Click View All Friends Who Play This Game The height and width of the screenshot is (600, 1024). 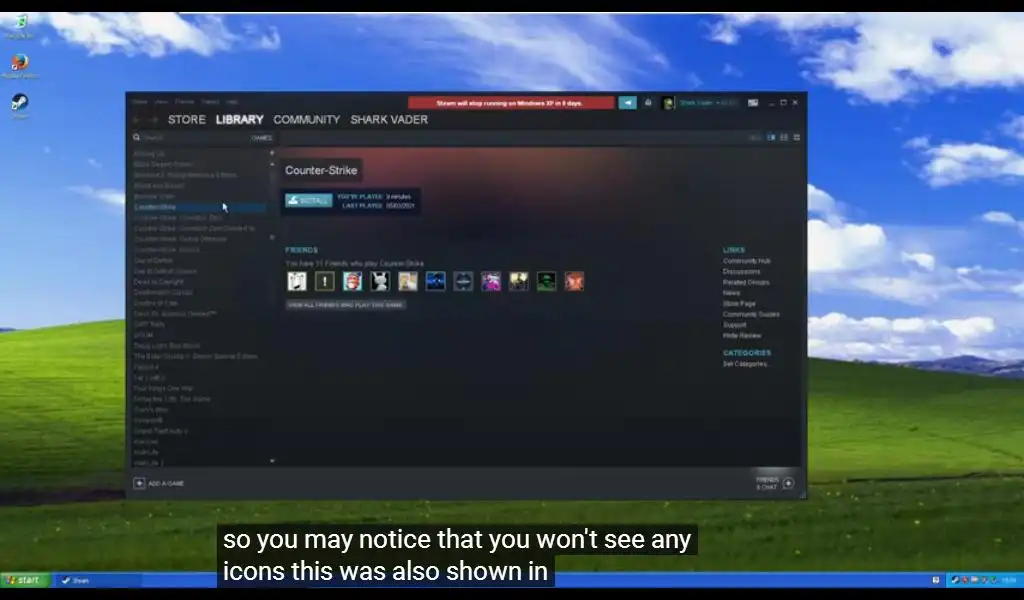tap(345, 305)
